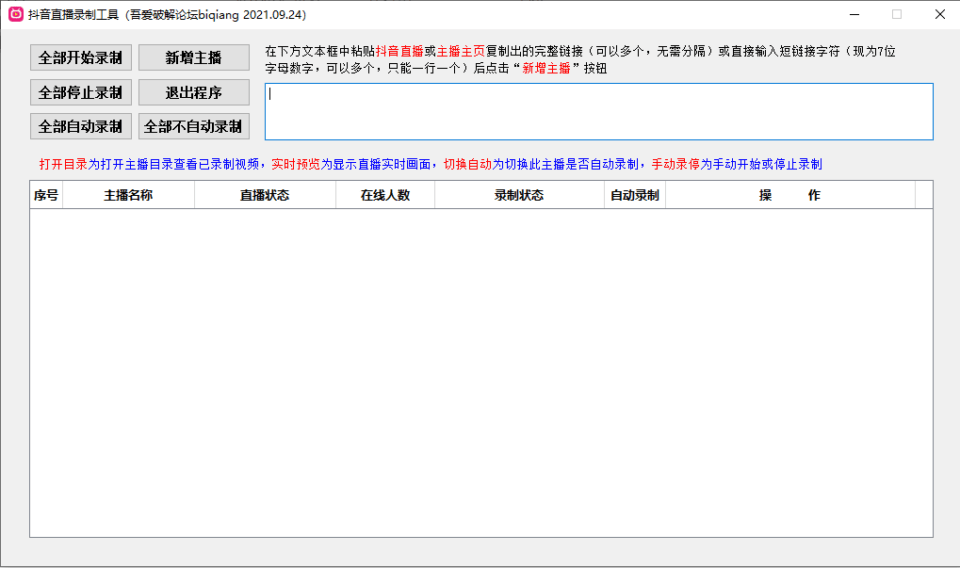Stop all recordings via 全部停止录制
Viewport: 960px width, 568px height.
pos(81,92)
